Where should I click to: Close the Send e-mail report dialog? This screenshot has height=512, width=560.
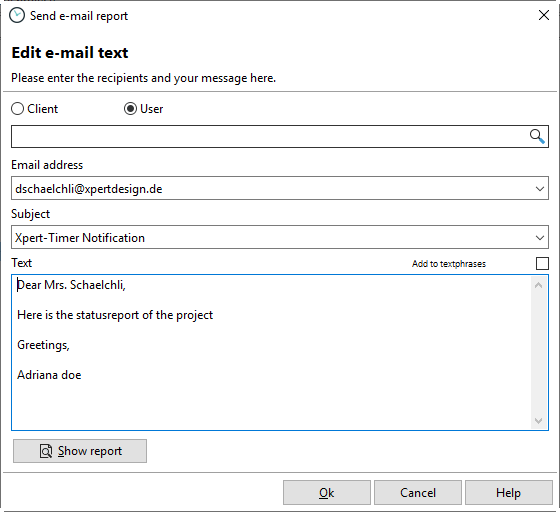[544, 15]
